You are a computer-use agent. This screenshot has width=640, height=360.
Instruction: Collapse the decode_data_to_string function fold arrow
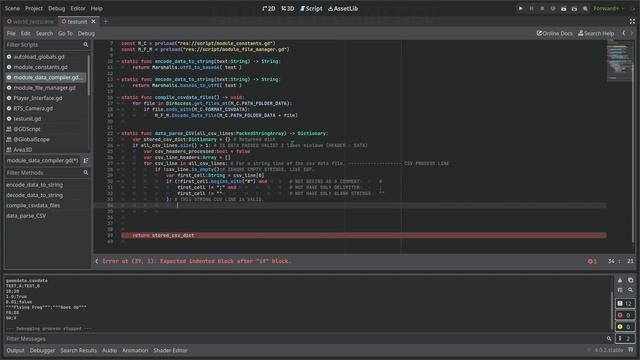pos(118,80)
